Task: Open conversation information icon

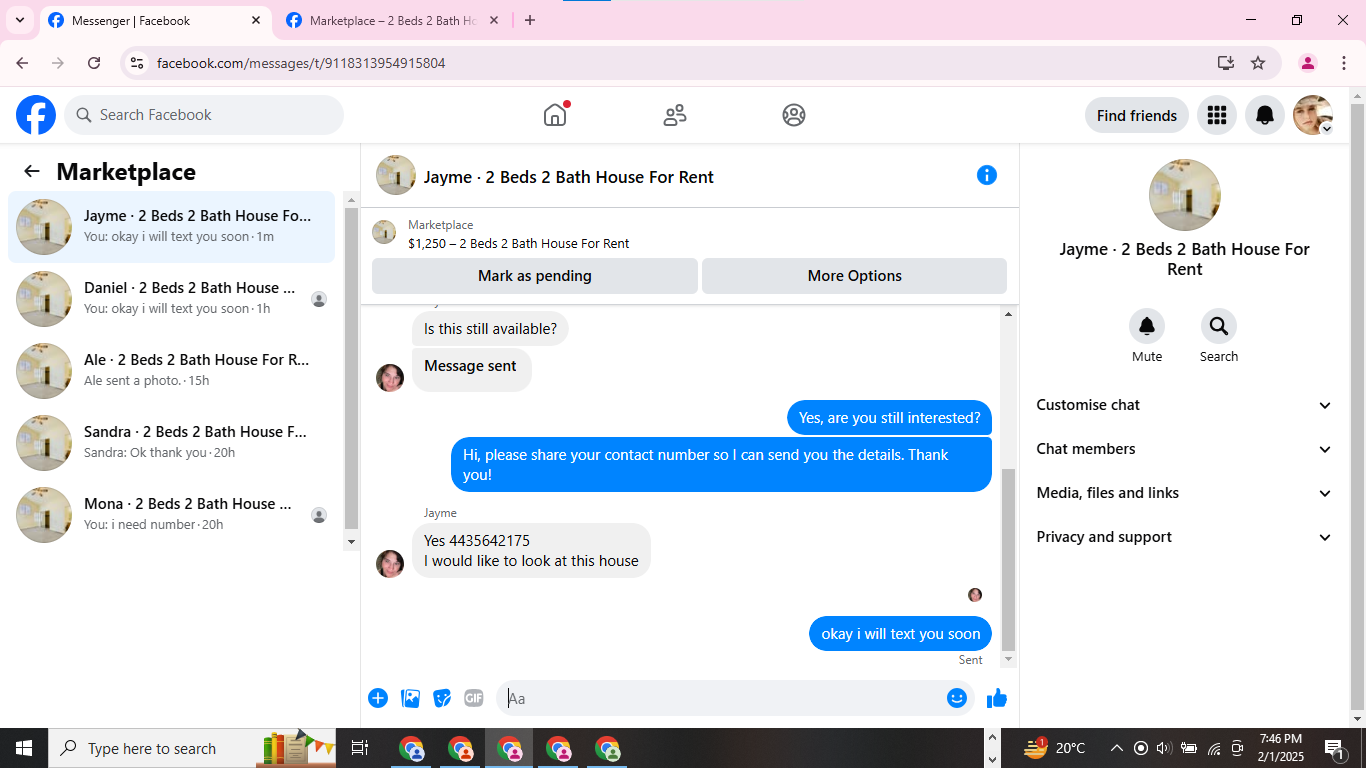Action: [x=987, y=175]
